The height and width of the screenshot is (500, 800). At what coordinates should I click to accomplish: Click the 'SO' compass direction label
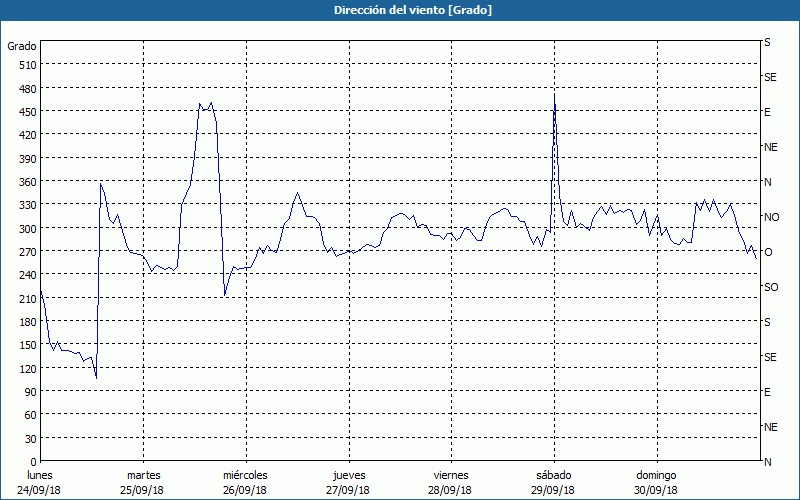(771, 287)
